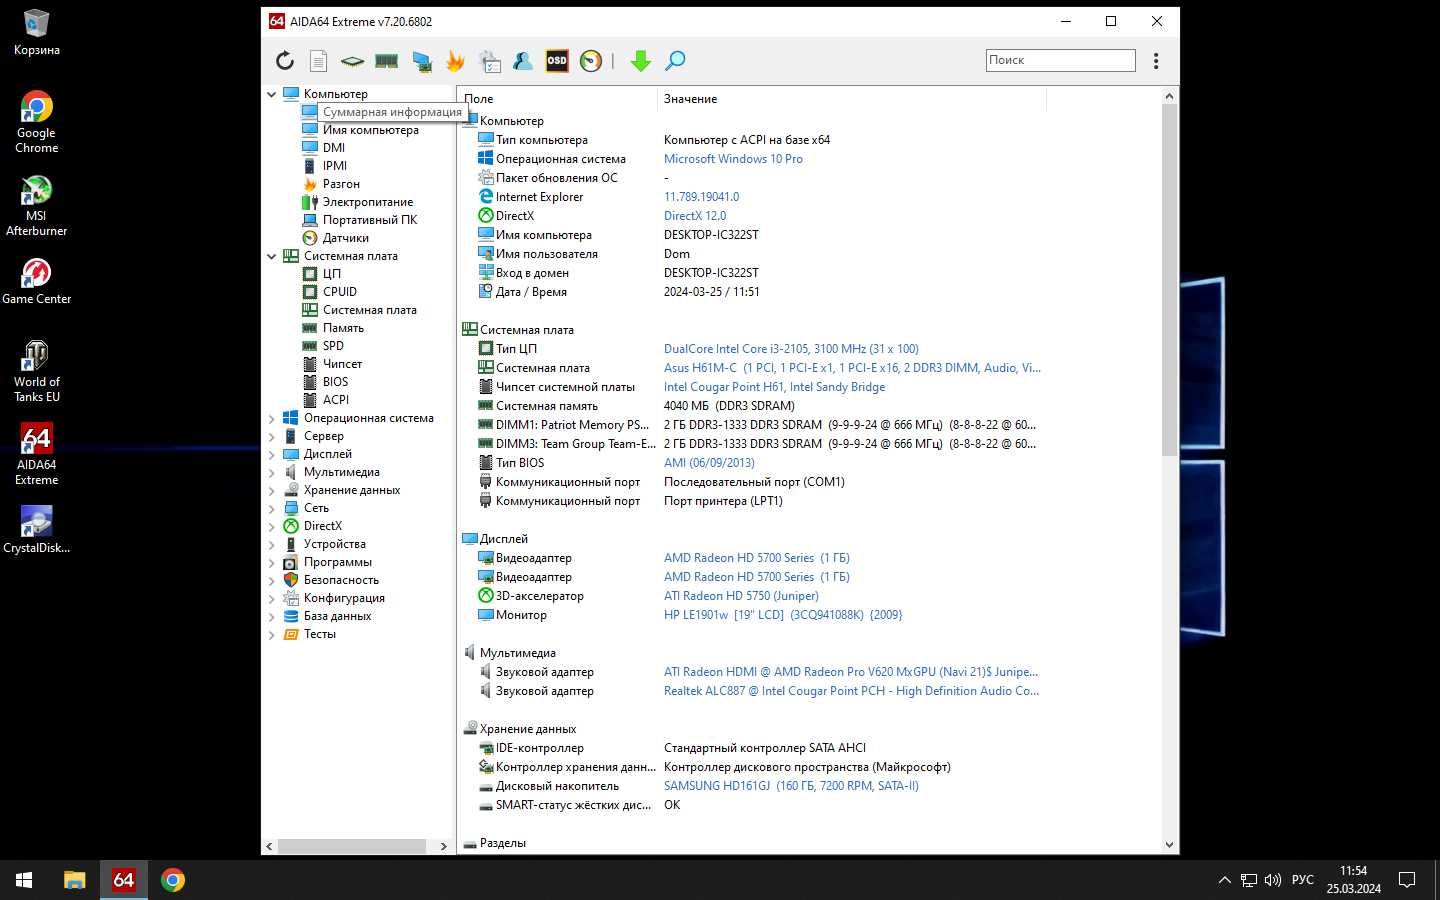Click into the Поиск search field

click(x=1060, y=60)
